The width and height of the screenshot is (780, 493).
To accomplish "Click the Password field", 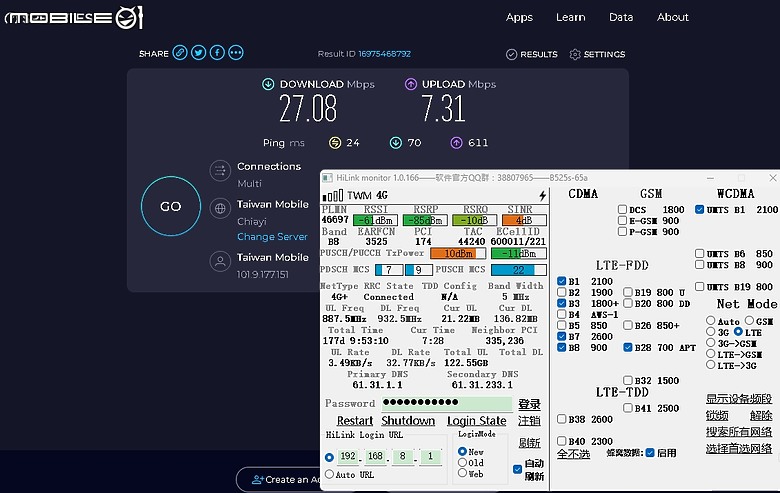I will (x=447, y=403).
